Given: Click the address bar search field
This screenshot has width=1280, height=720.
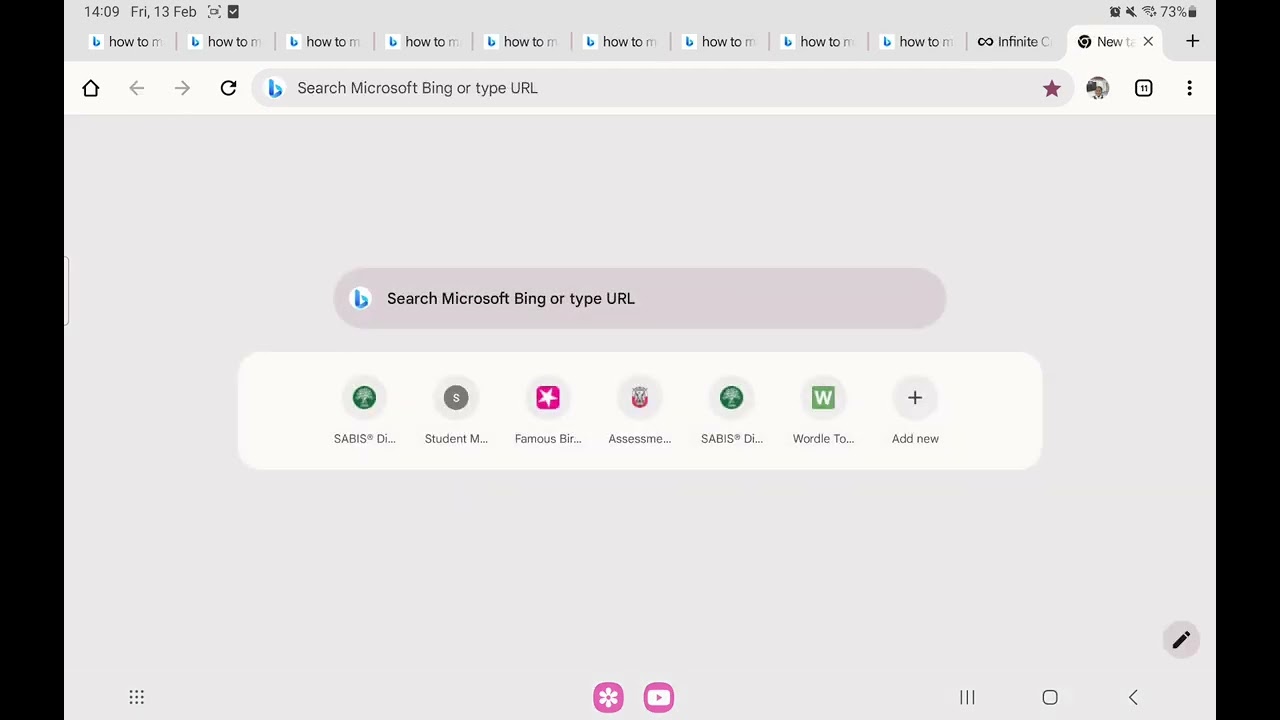Looking at the screenshot, I should coord(662,88).
